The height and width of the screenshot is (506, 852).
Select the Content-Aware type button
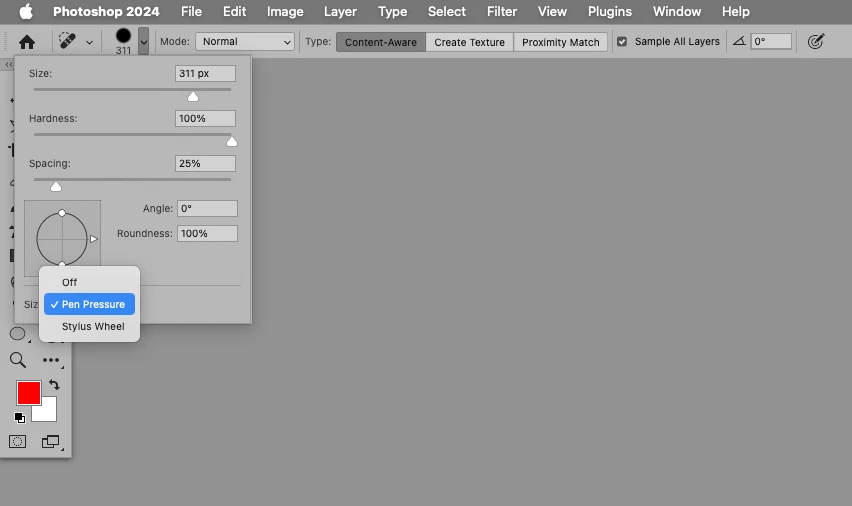click(x=380, y=42)
